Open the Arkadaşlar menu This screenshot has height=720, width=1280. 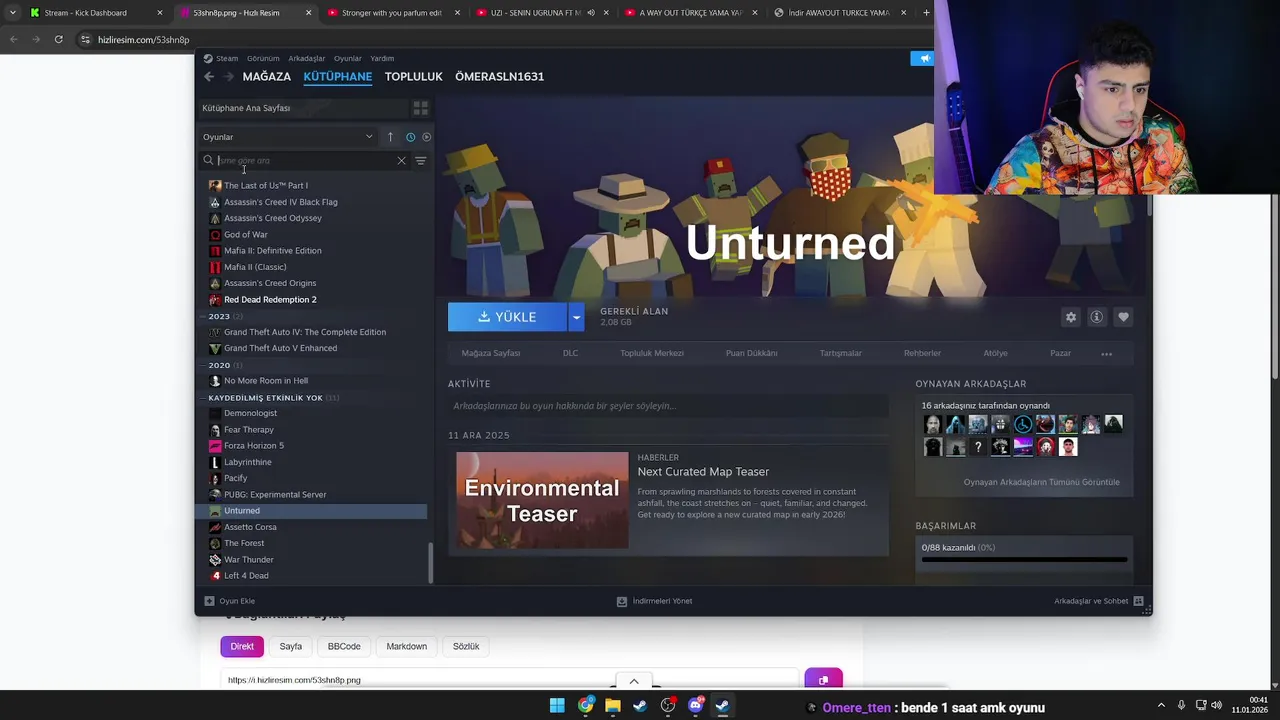pyautogui.click(x=307, y=58)
